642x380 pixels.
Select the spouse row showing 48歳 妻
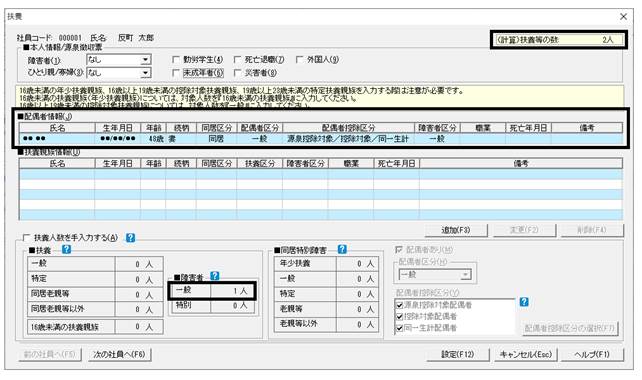(321, 139)
